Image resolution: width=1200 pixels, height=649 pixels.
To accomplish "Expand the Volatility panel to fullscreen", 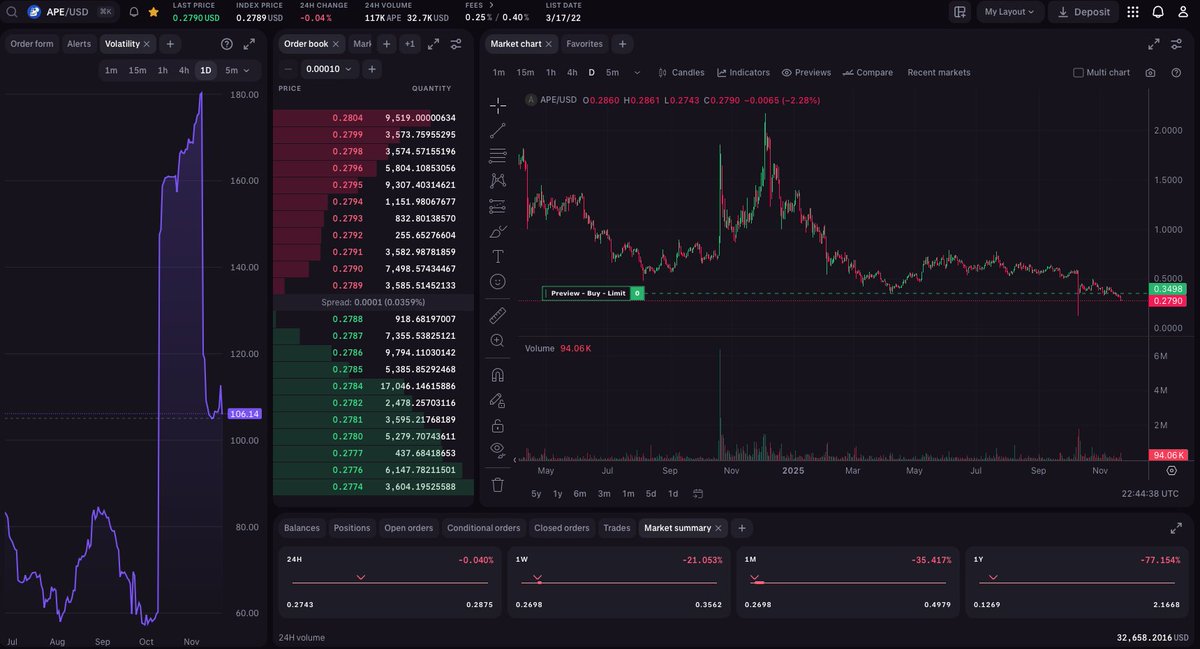I will [x=249, y=44].
